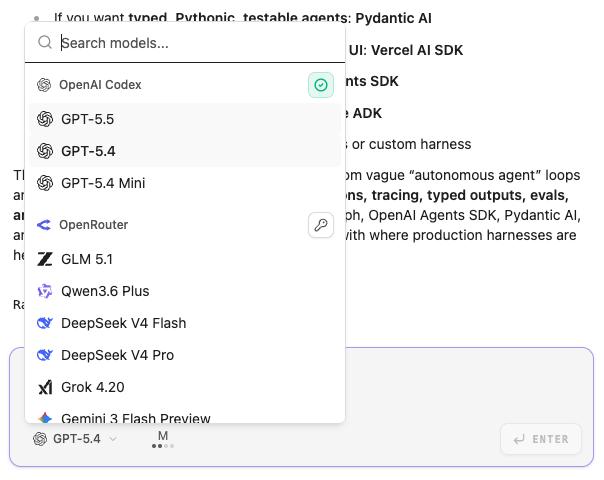Click the M reasoning effort level indicator
The height and width of the screenshot is (480, 604).
[x=163, y=439]
